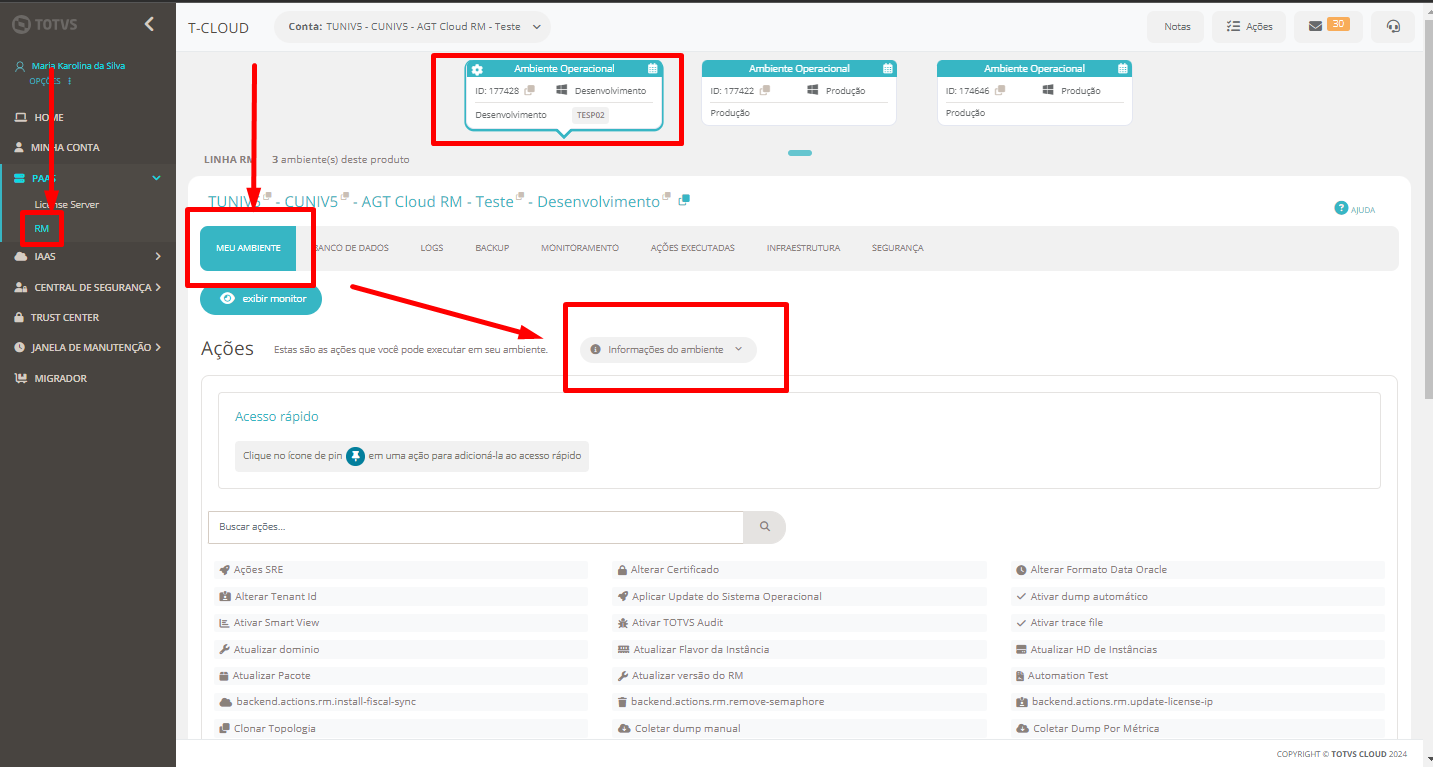Image resolution: width=1433 pixels, height=767 pixels.
Task: Collapse the sidebar with the left chevron
Action: point(149,24)
